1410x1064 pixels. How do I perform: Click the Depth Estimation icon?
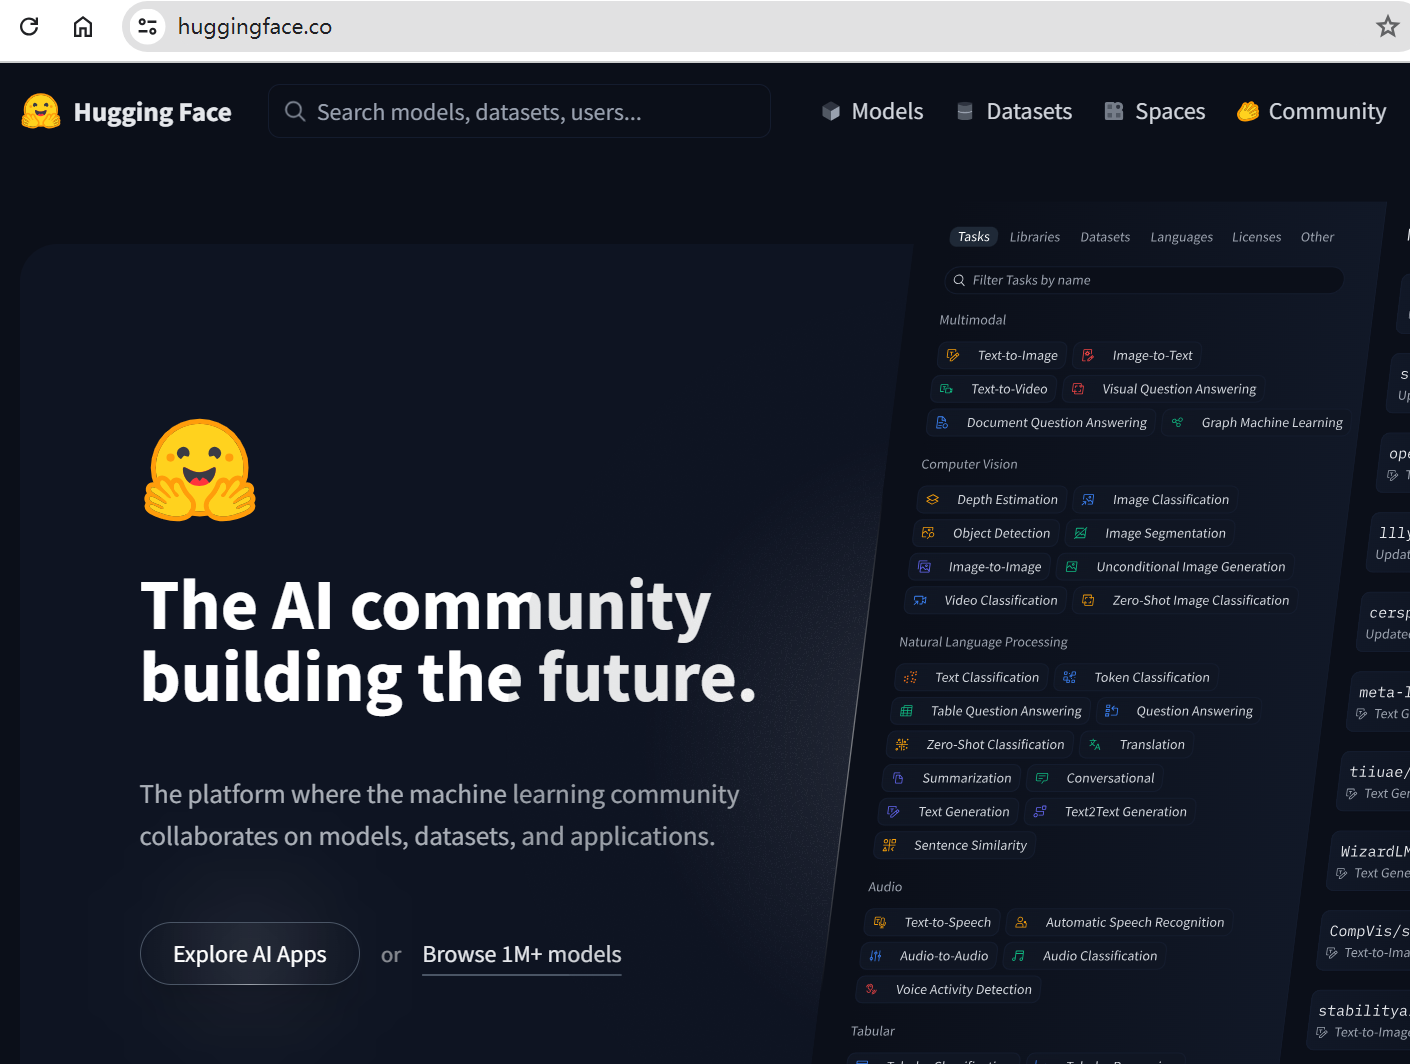point(933,499)
